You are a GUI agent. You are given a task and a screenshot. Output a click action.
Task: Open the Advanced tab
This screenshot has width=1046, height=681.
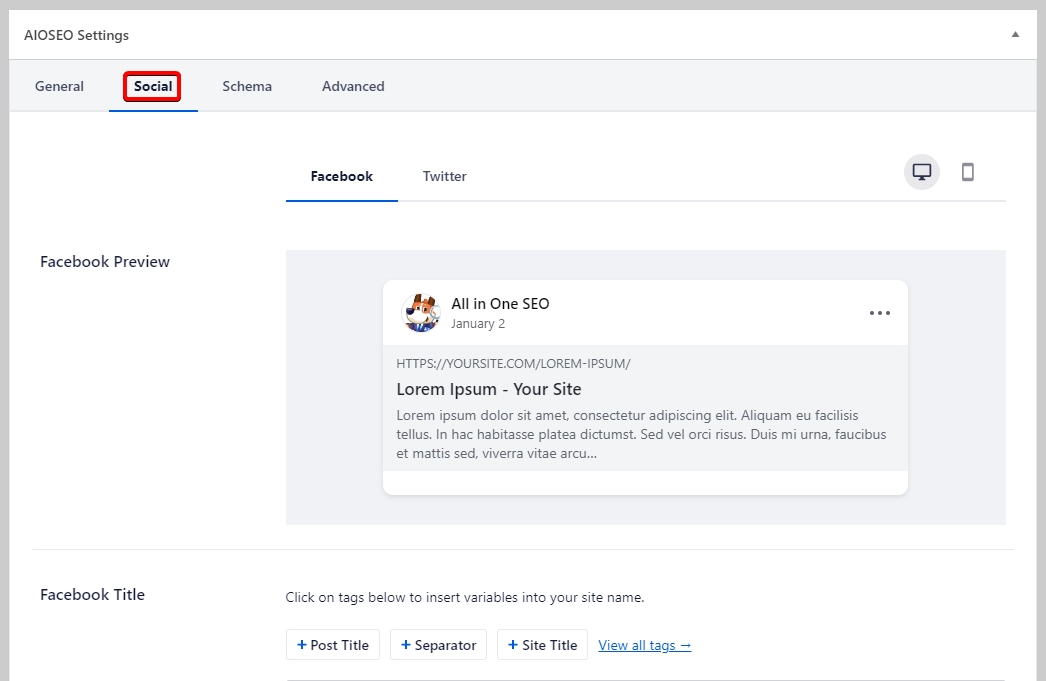pyautogui.click(x=353, y=86)
